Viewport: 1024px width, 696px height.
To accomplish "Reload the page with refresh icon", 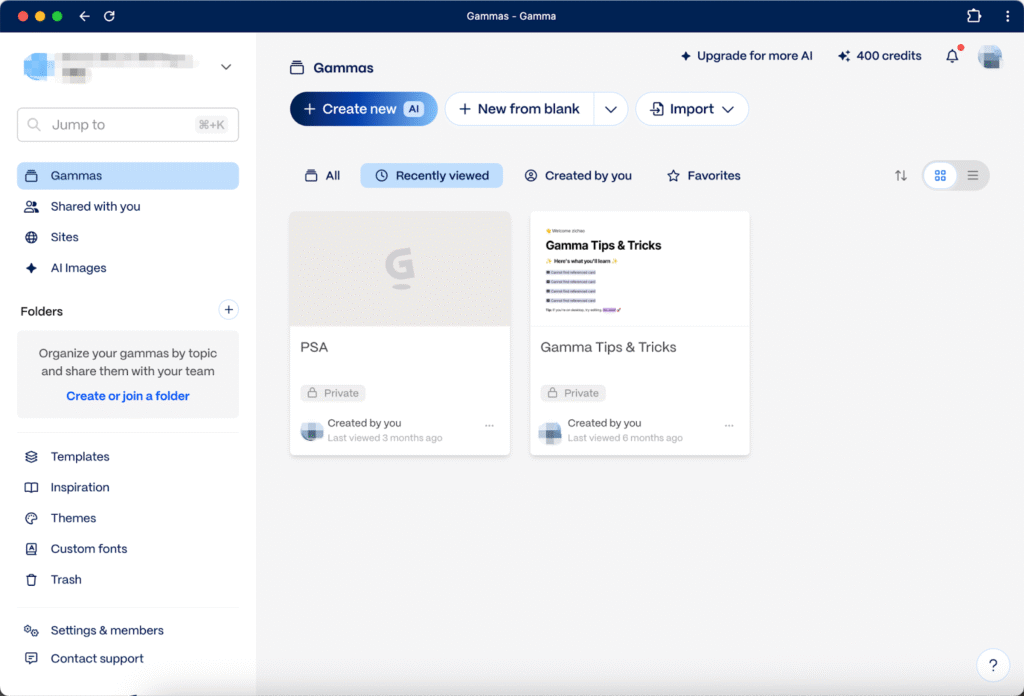I will click(x=109, y=16).
